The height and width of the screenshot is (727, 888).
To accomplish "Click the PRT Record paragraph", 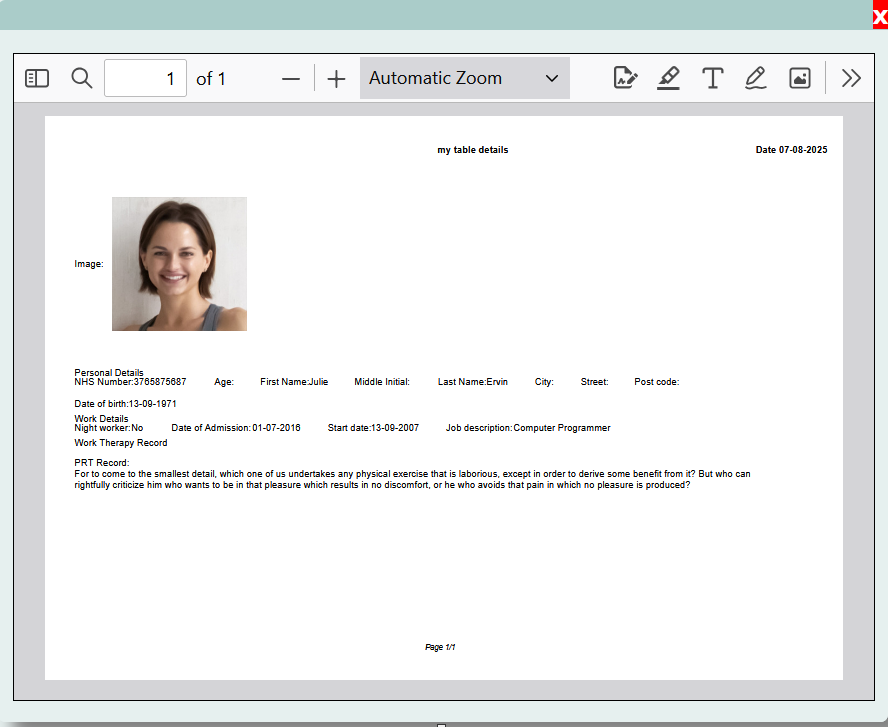I will tap(412, 478).
